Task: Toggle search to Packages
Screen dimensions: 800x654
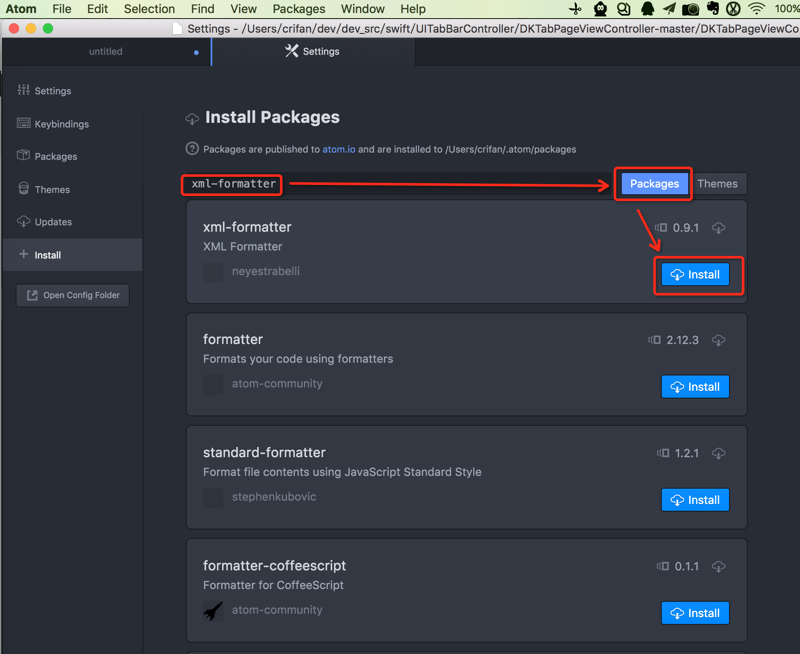Action: click(654, 184)
